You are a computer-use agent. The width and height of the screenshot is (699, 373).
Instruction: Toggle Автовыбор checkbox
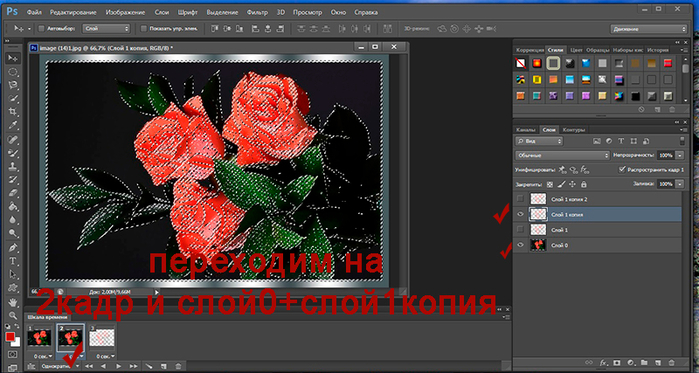(41, 29)
